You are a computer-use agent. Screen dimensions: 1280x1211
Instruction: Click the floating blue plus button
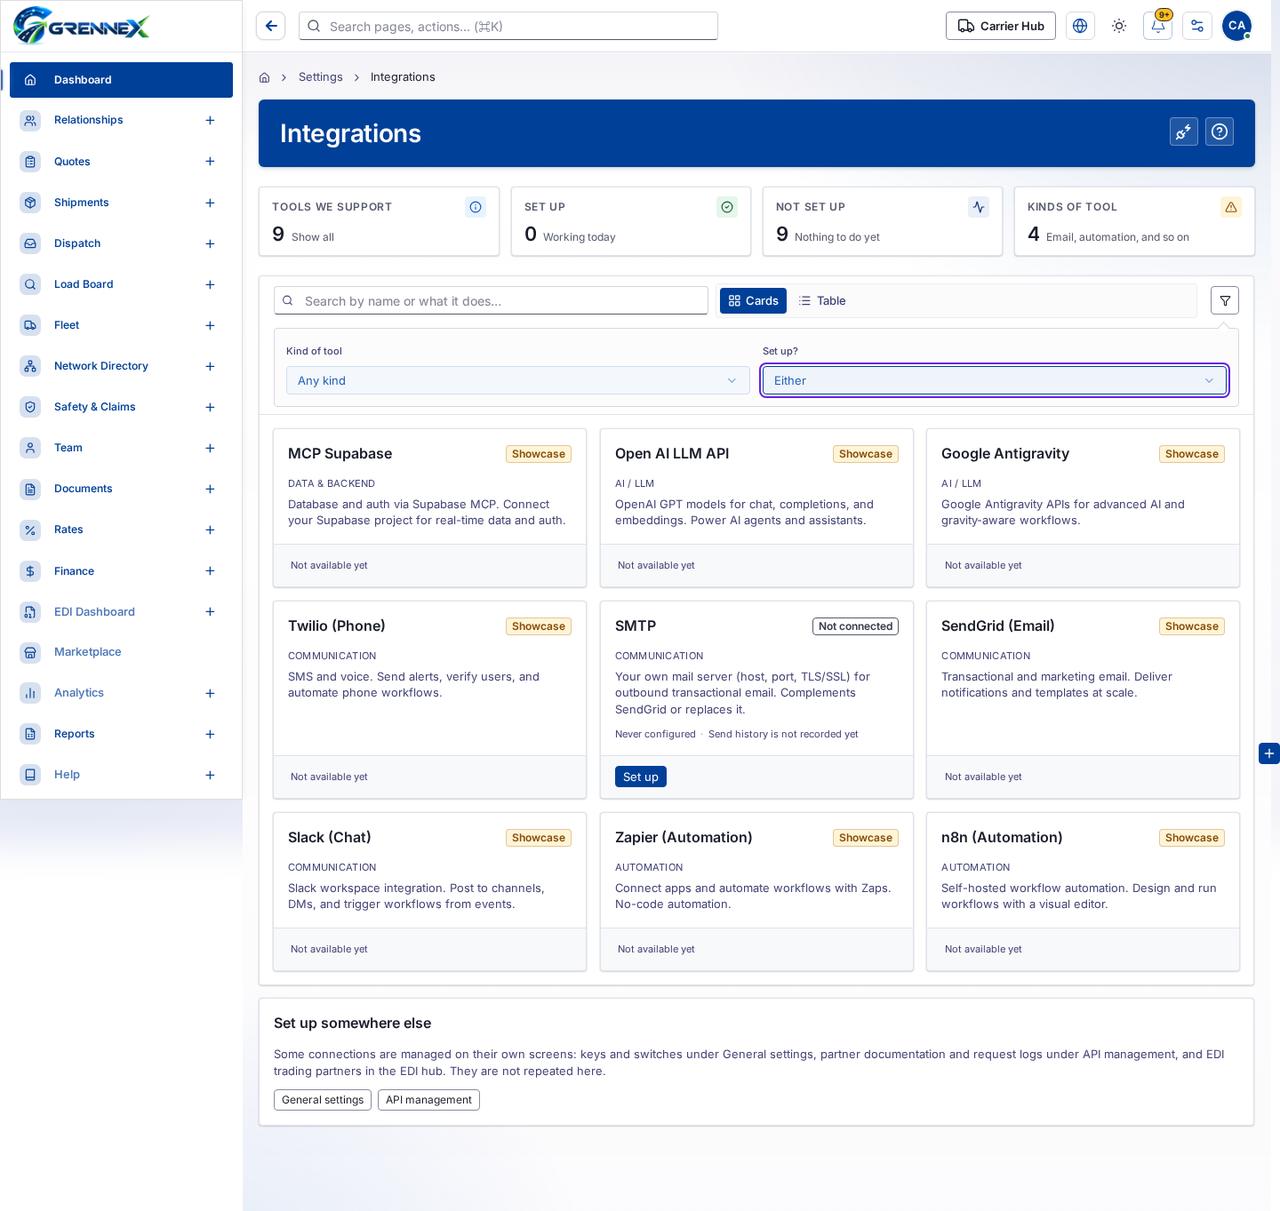pos(1269,753)
